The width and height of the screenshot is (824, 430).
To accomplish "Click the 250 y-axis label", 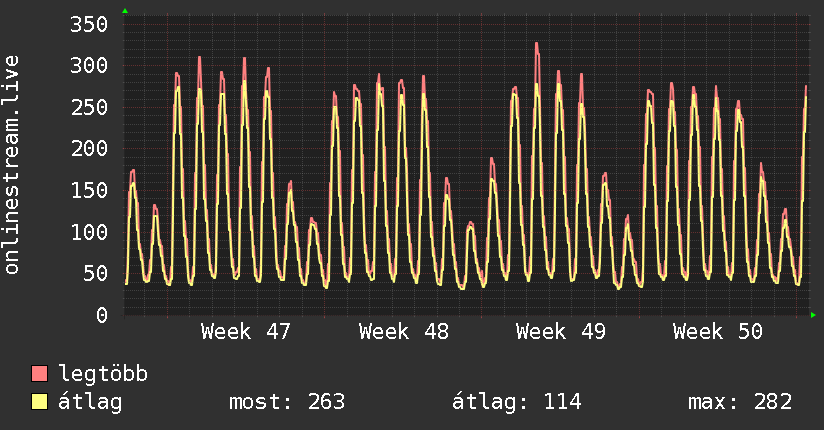I will (x=89, y=107).
